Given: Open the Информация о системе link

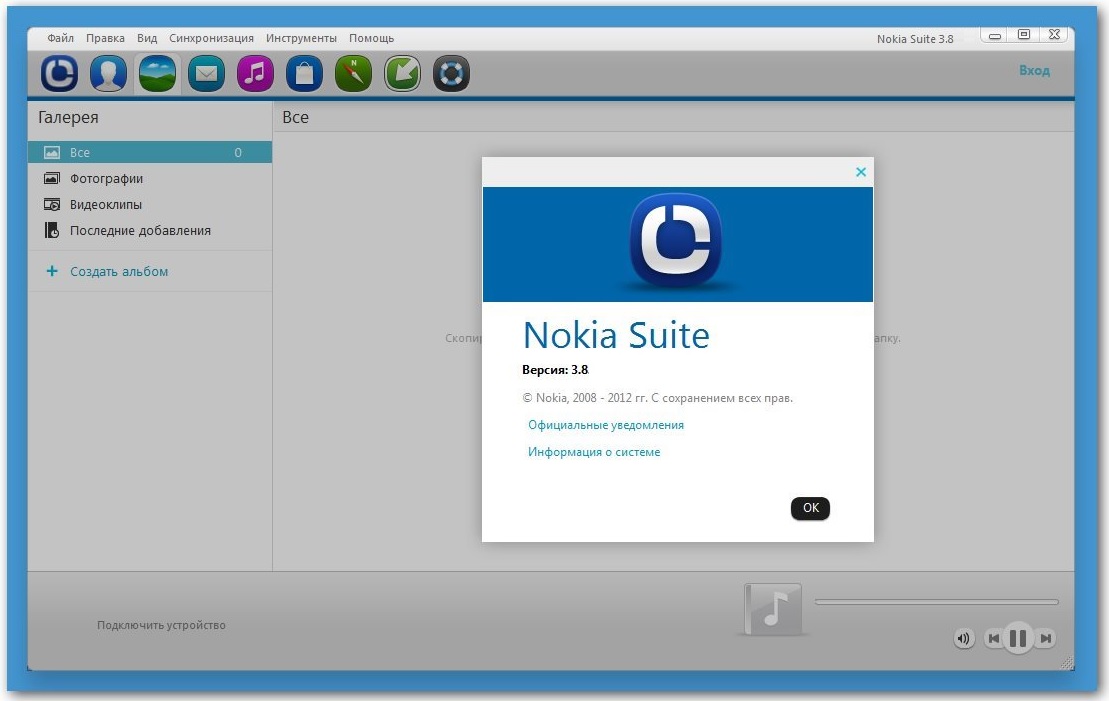Looking at the screenshot, I should click(x=594, y=452).
